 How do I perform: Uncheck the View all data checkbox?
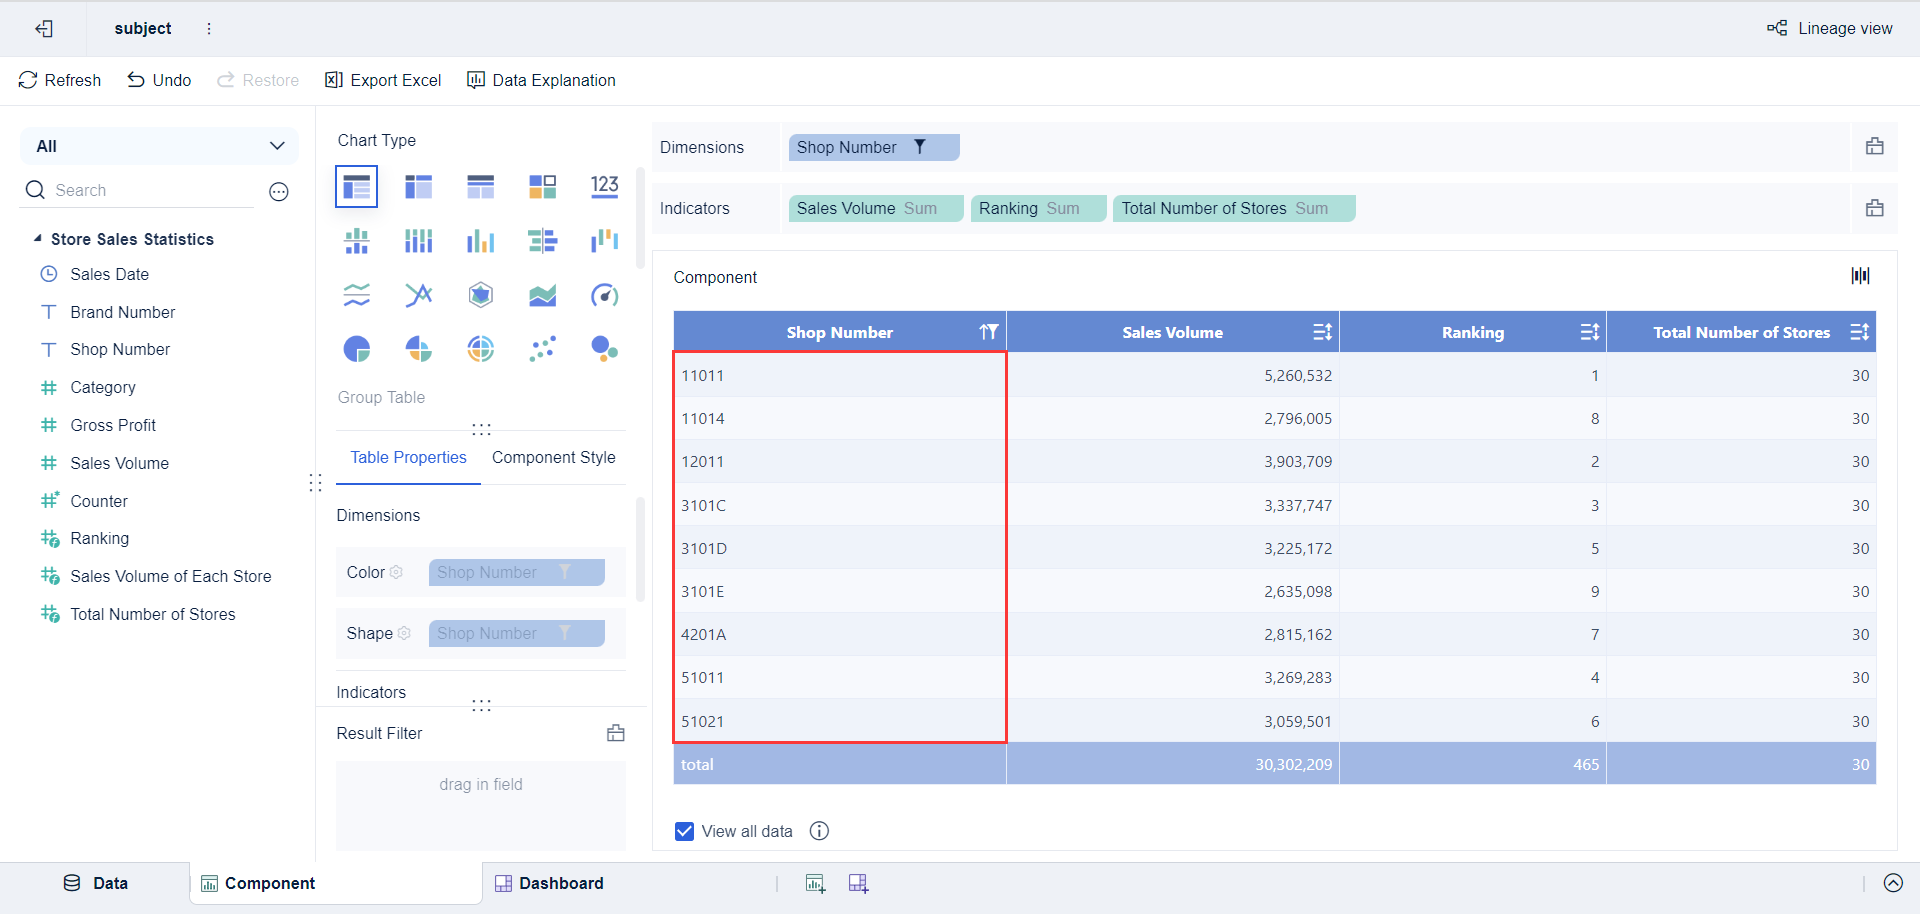coord(684,831)
